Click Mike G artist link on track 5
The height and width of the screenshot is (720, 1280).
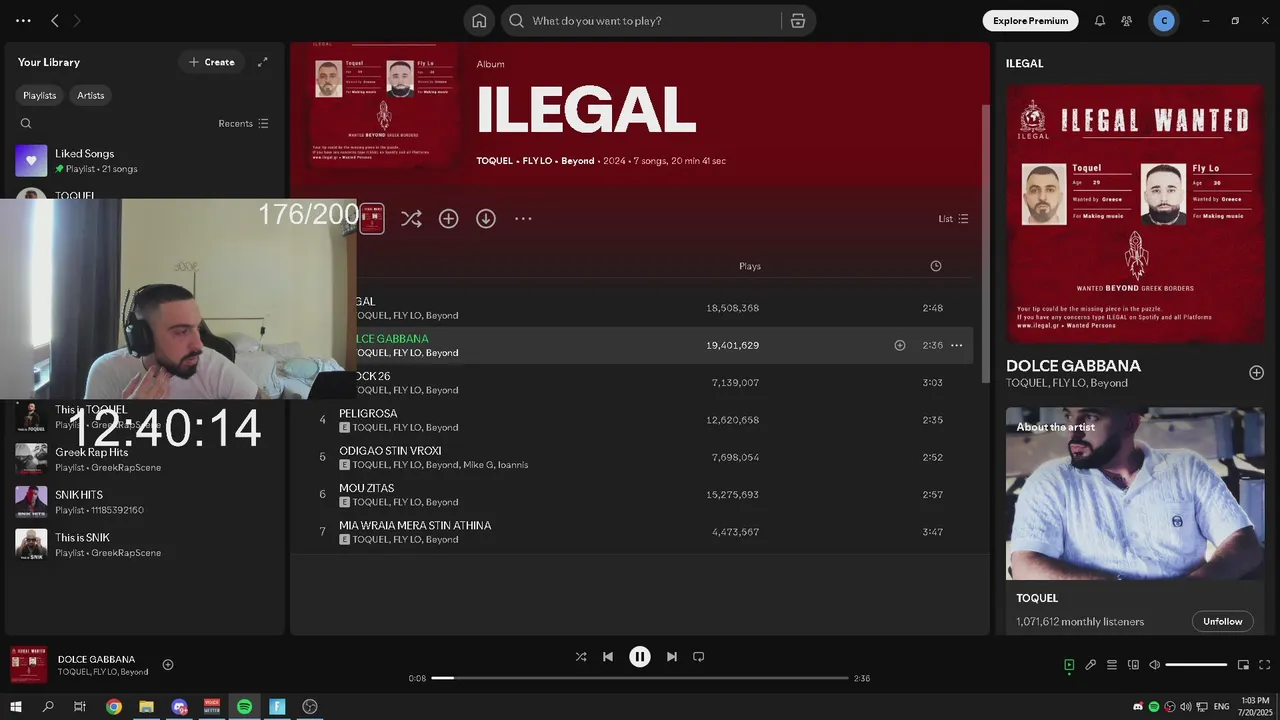pyautogui.click(x=480, y=465)
